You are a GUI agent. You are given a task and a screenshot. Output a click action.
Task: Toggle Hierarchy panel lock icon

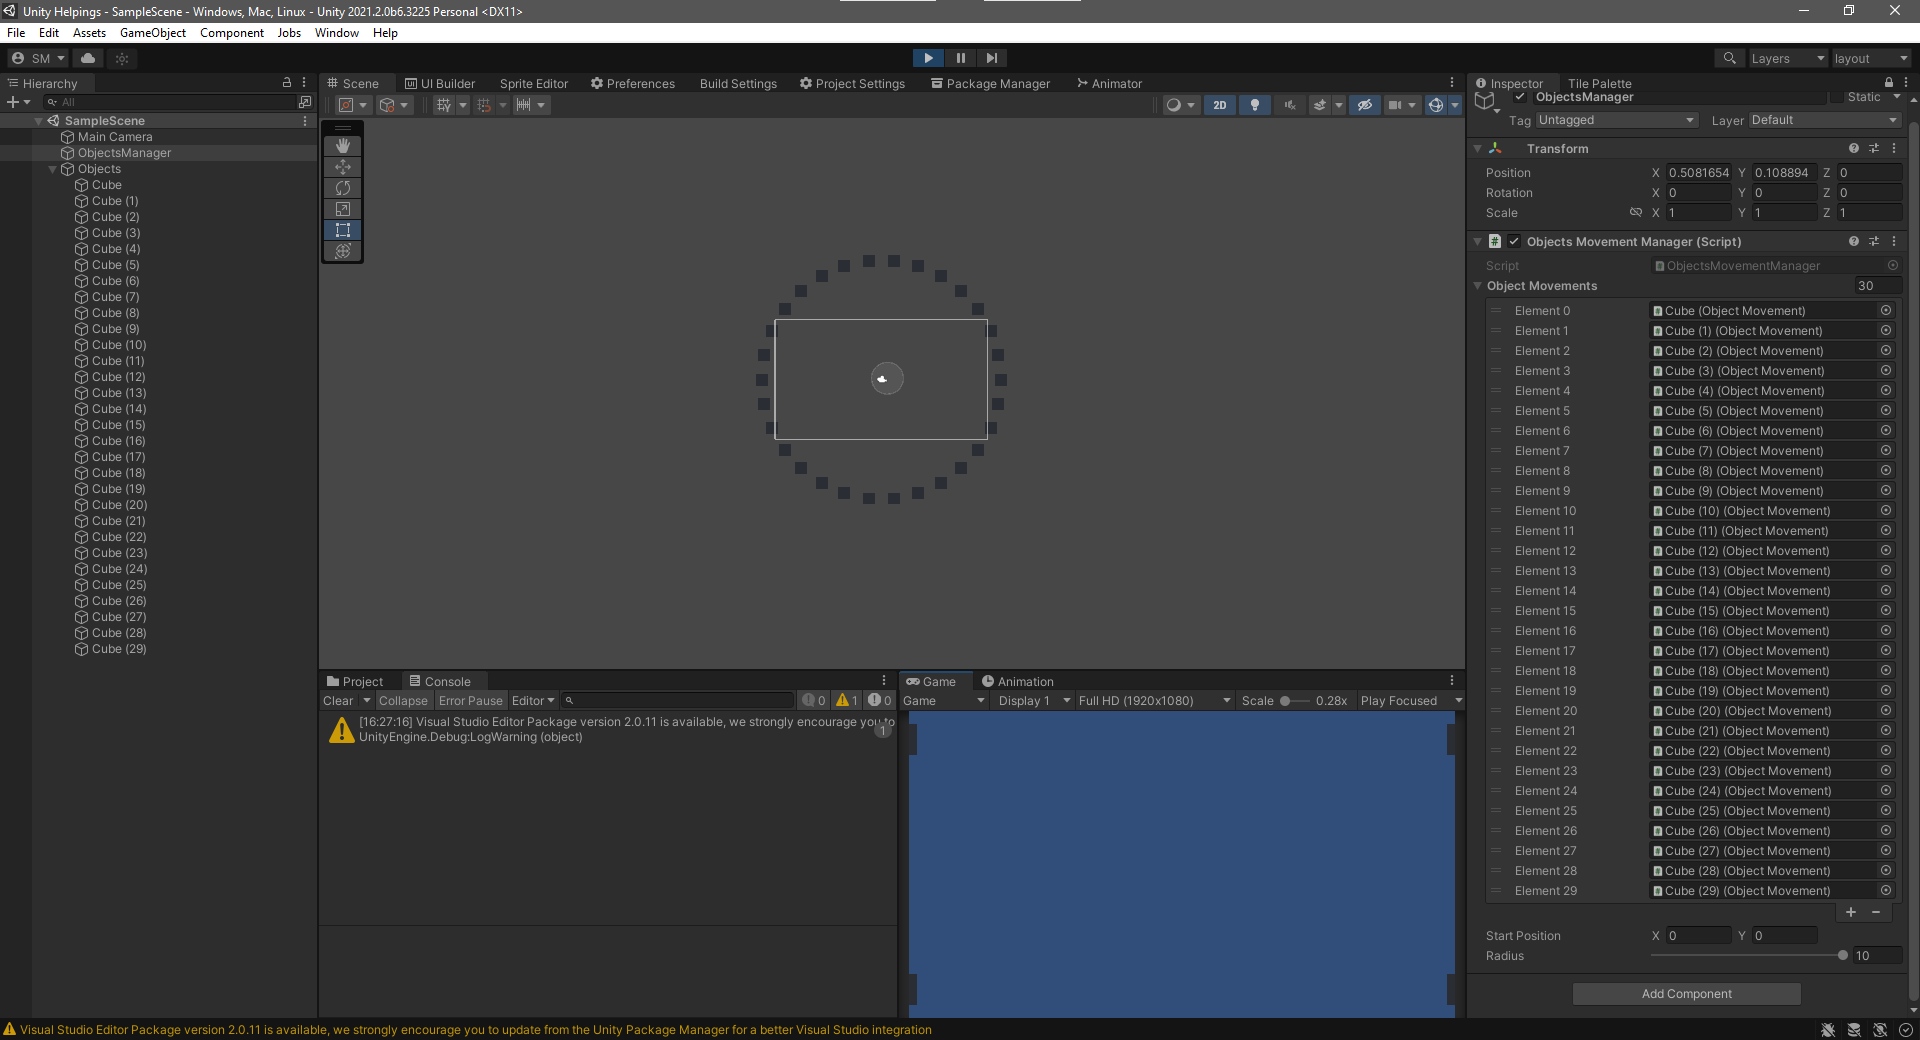tap(287, 83)
